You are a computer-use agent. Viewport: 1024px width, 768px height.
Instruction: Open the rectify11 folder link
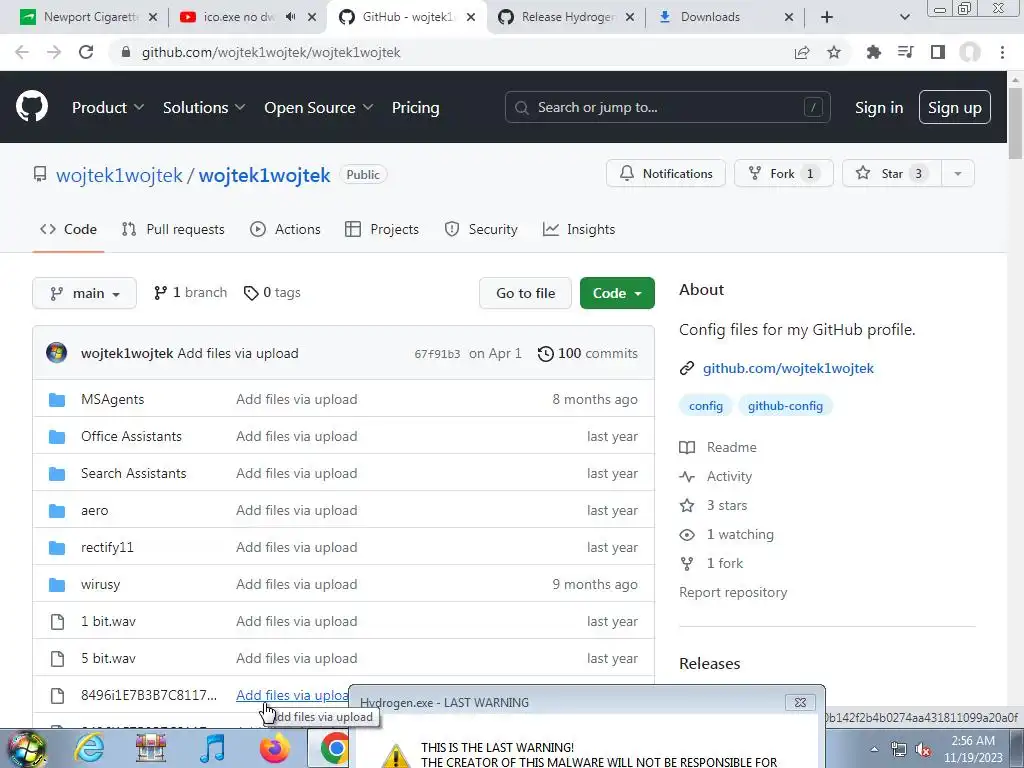[107, 547]
